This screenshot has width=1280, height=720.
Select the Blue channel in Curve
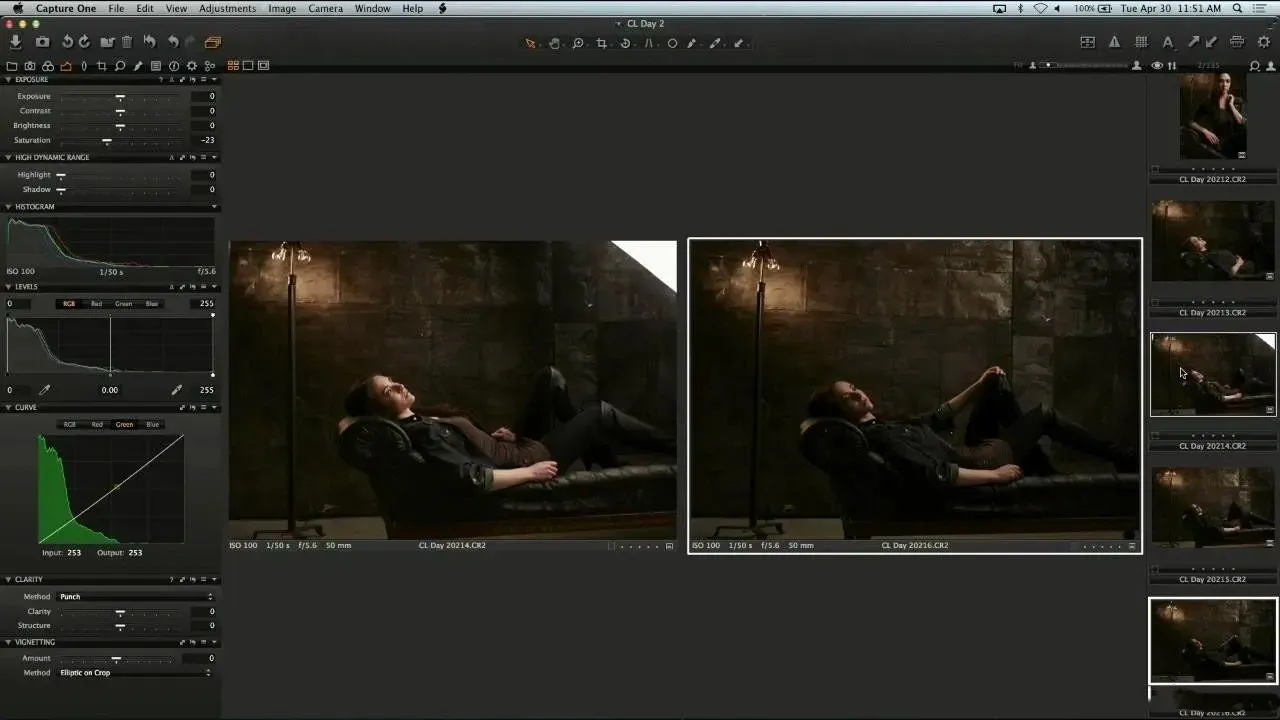click(x=152, y=425)
